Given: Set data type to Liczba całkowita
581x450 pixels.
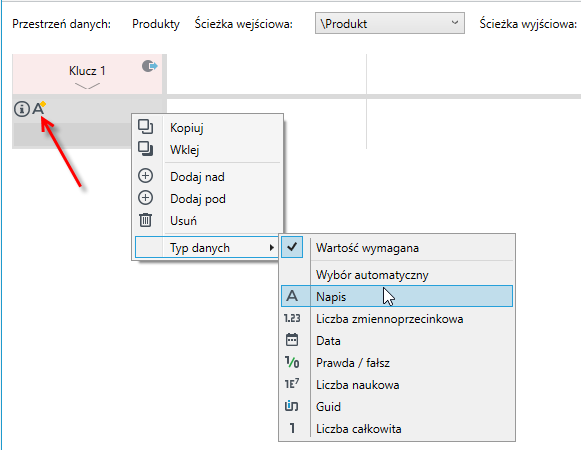Looking at the screenshot, I should click(x=397, y=429).
